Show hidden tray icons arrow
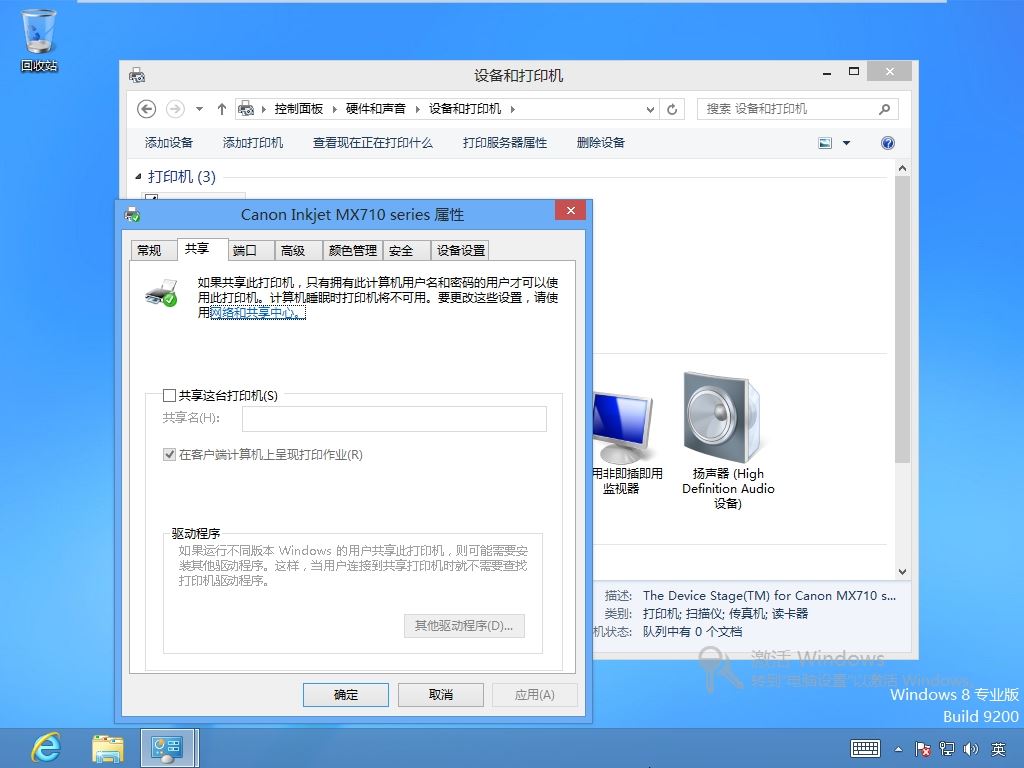Viewport: 1024px width, 768px height. [x=899, y=749]
